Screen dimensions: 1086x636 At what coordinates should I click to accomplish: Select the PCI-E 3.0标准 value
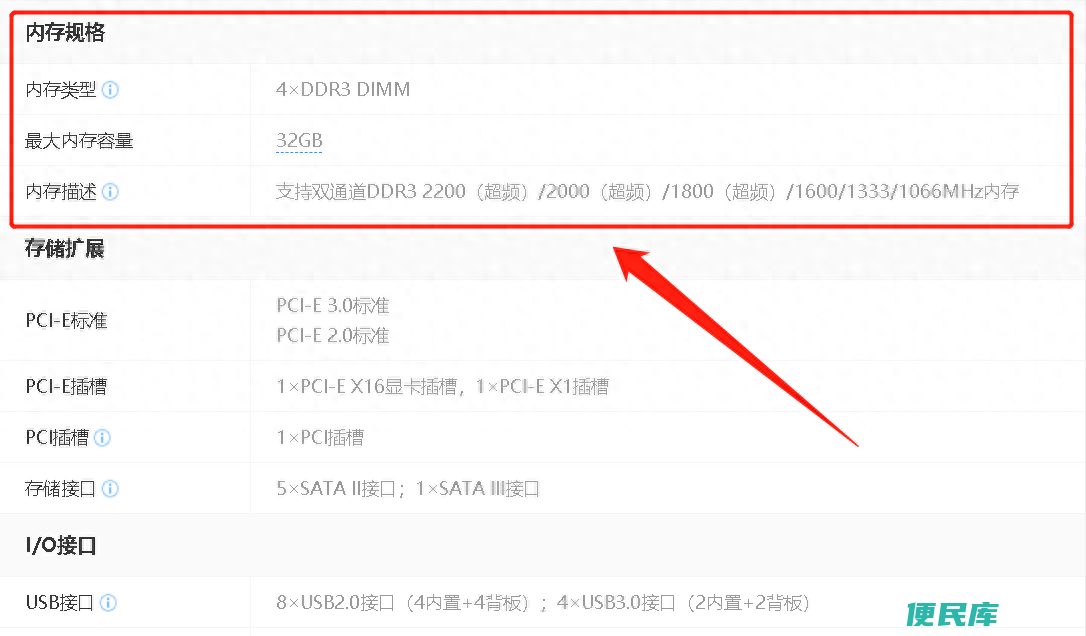tap(333, 306)
